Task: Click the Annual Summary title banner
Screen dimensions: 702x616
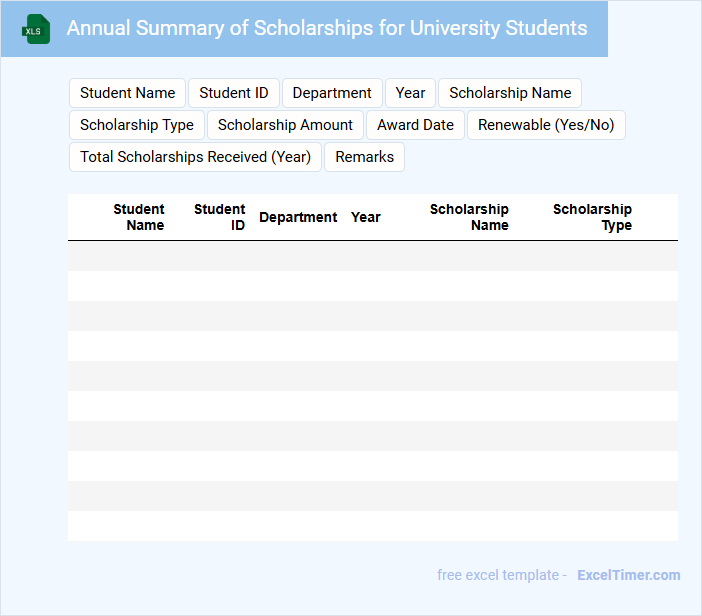Action: coord(326,28)
